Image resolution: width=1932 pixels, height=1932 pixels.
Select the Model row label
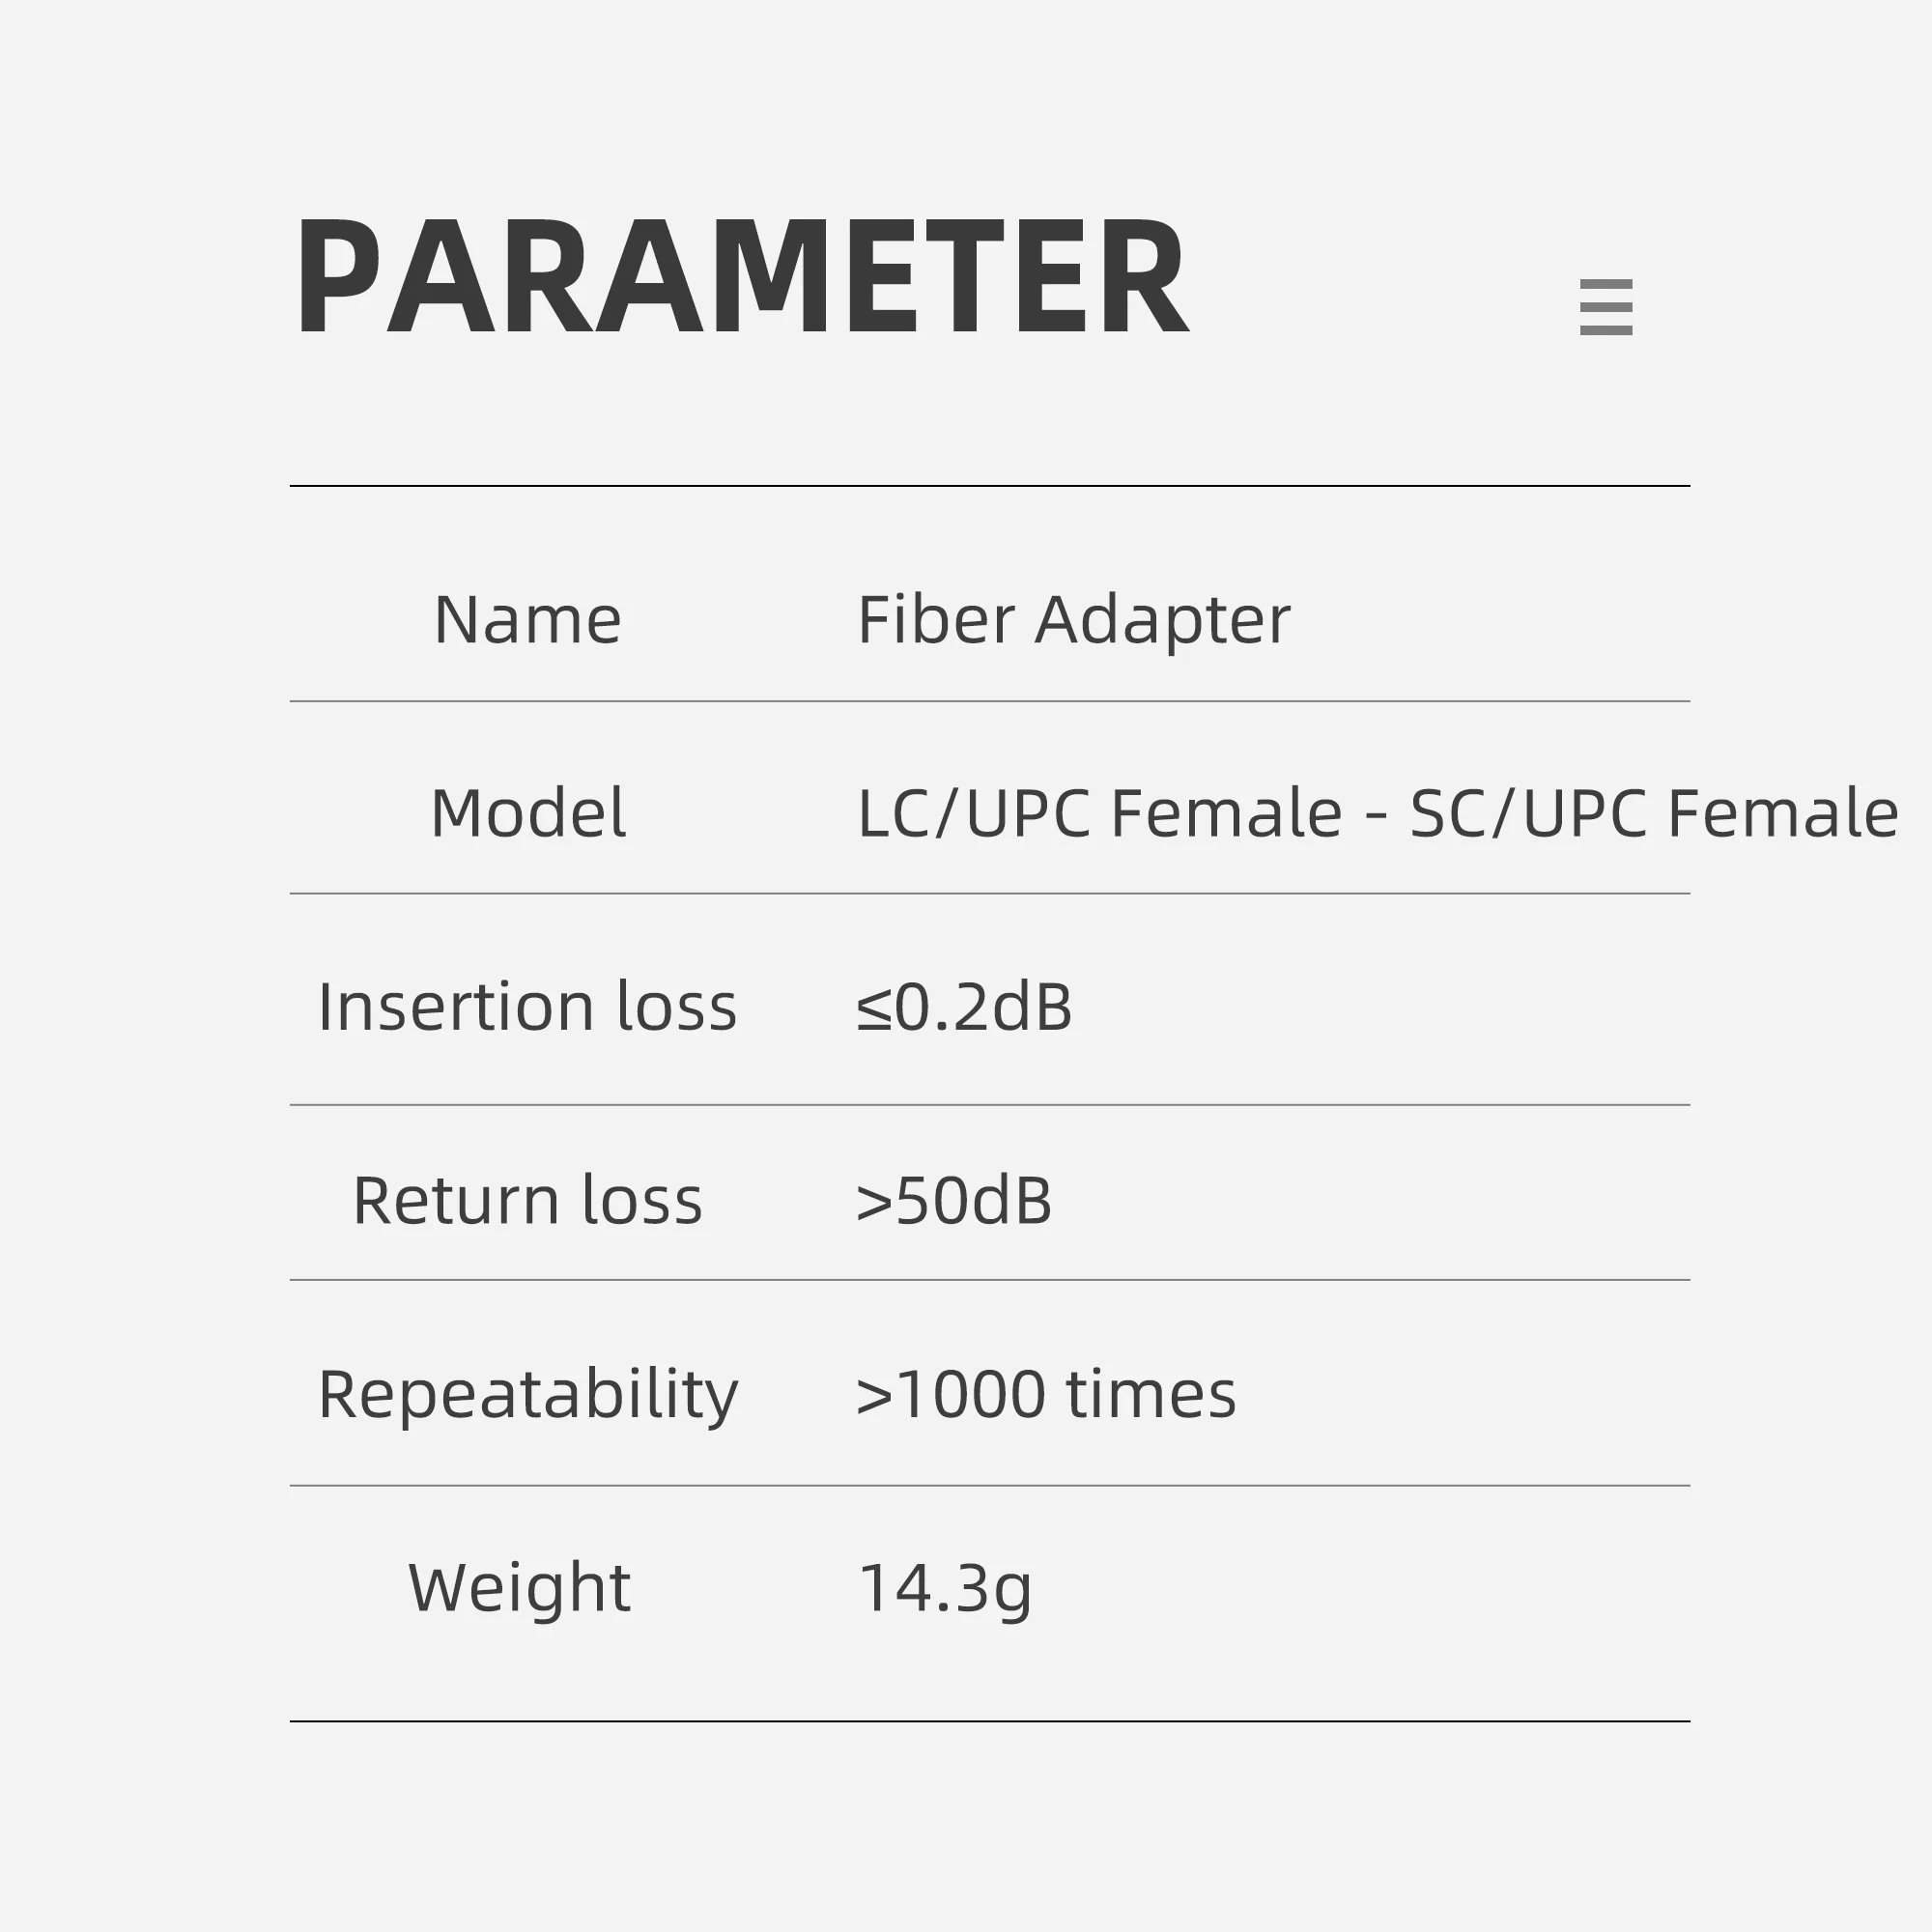tap(528, 812)
